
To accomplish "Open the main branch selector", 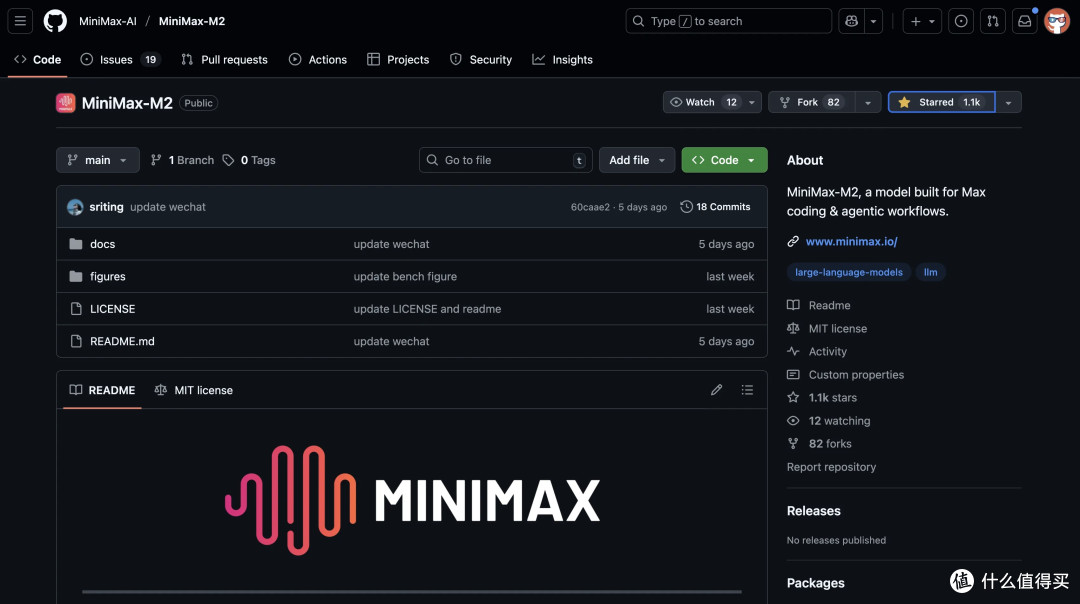I will point(98,160).
